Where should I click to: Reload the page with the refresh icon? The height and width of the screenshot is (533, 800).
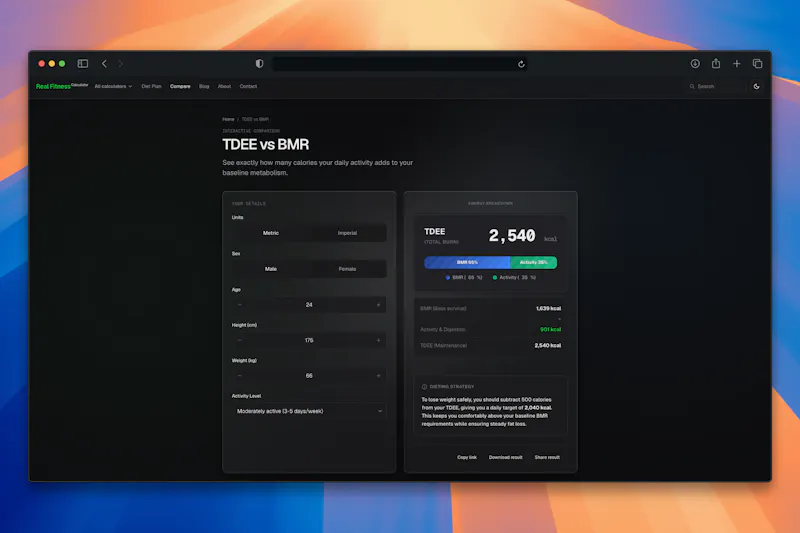click(x=521, y=64)
